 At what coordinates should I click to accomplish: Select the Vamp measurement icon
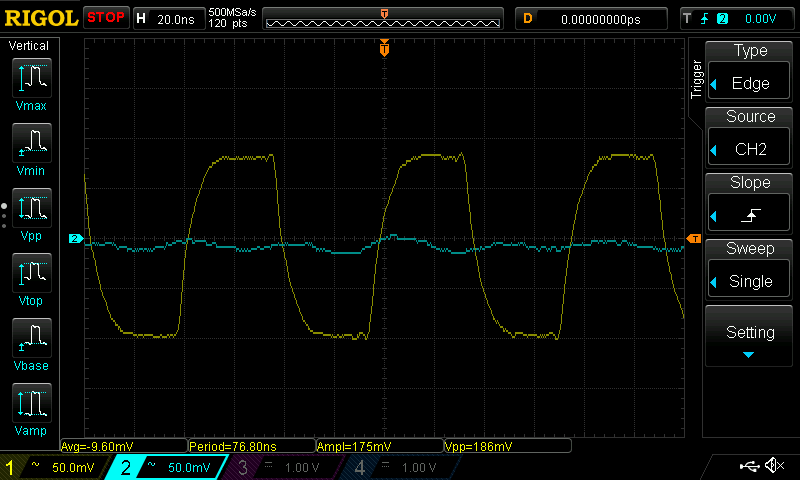[x=32, y=403]
